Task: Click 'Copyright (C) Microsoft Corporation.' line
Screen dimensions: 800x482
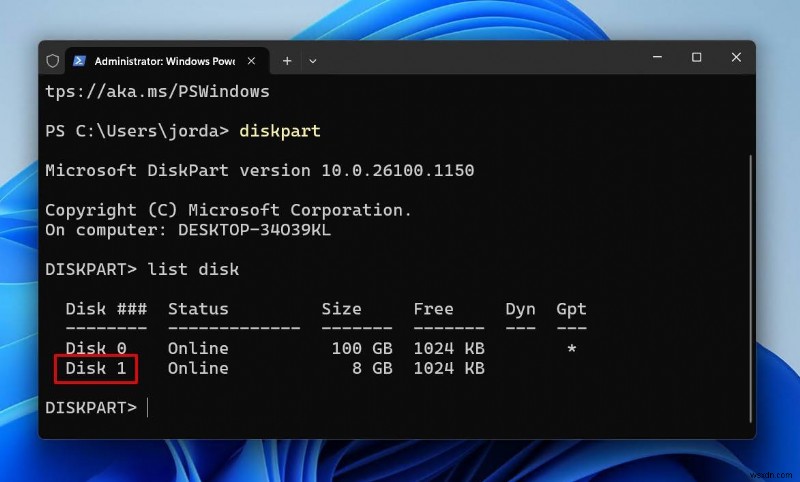Action: click(229, 210)
